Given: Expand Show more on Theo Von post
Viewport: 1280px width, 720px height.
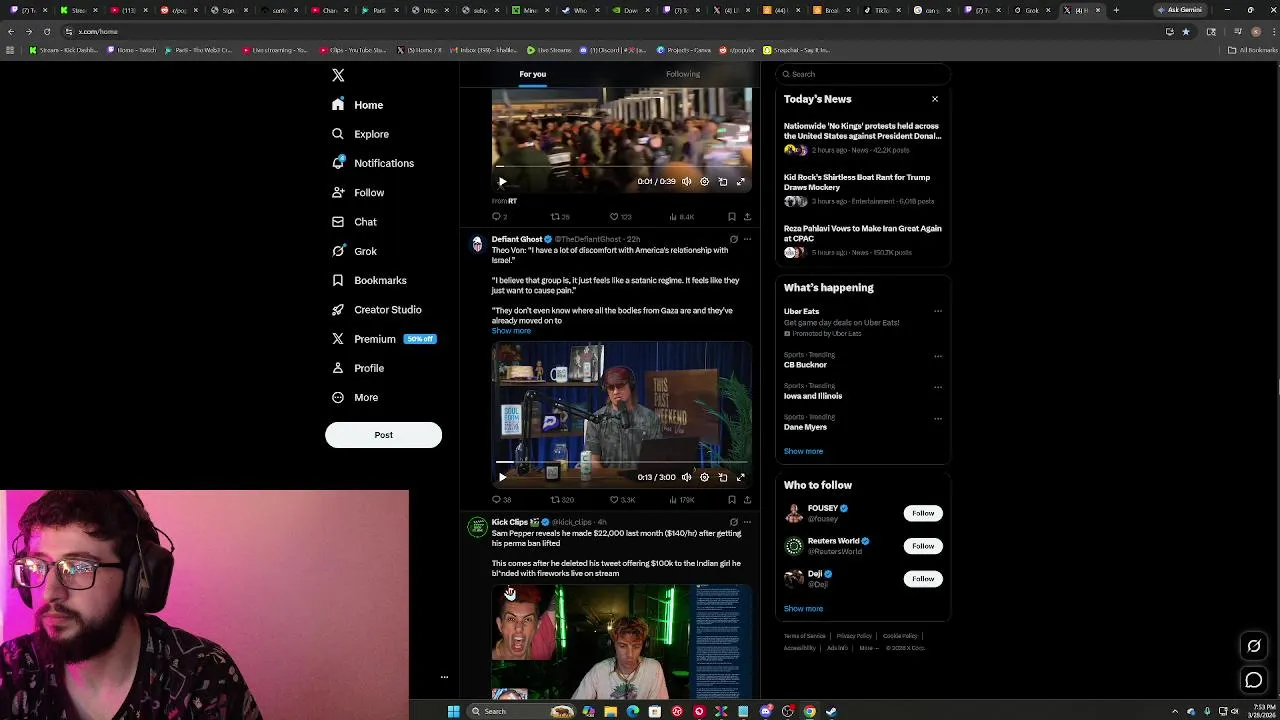Looking at the screenshot, I should [x=511, y=331].
